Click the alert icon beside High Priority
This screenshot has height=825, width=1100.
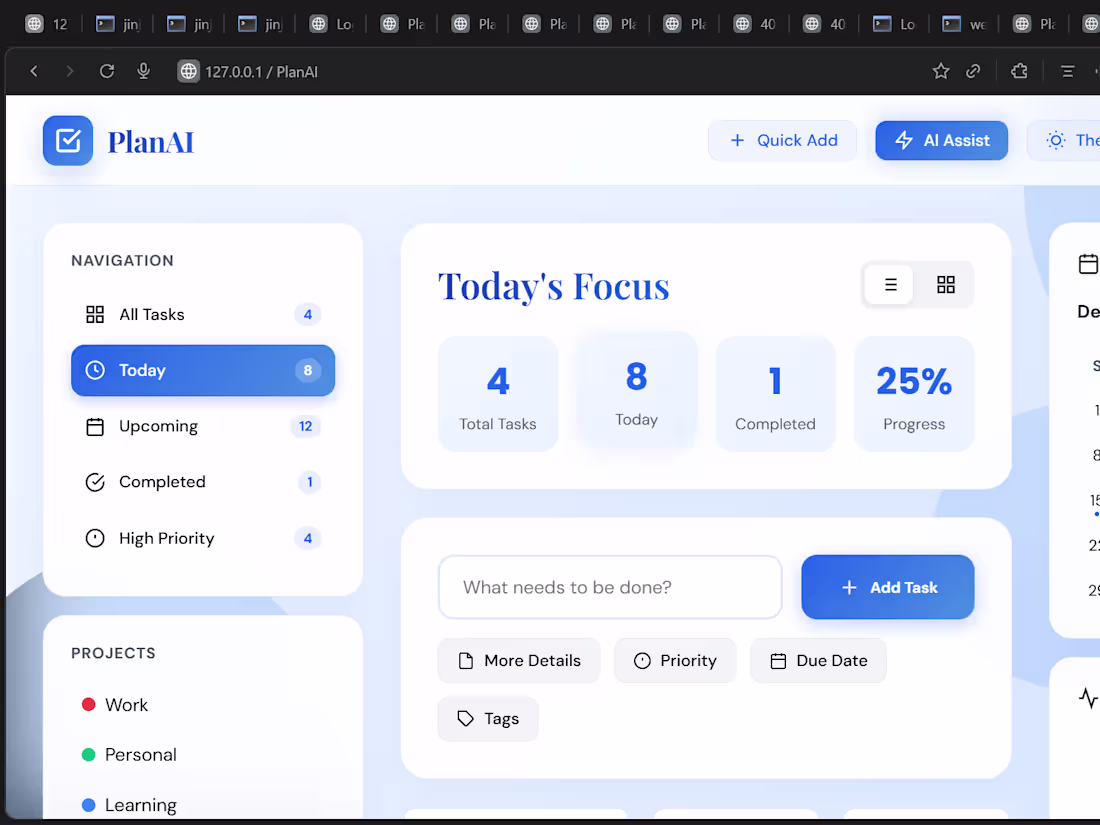[95, 538]
